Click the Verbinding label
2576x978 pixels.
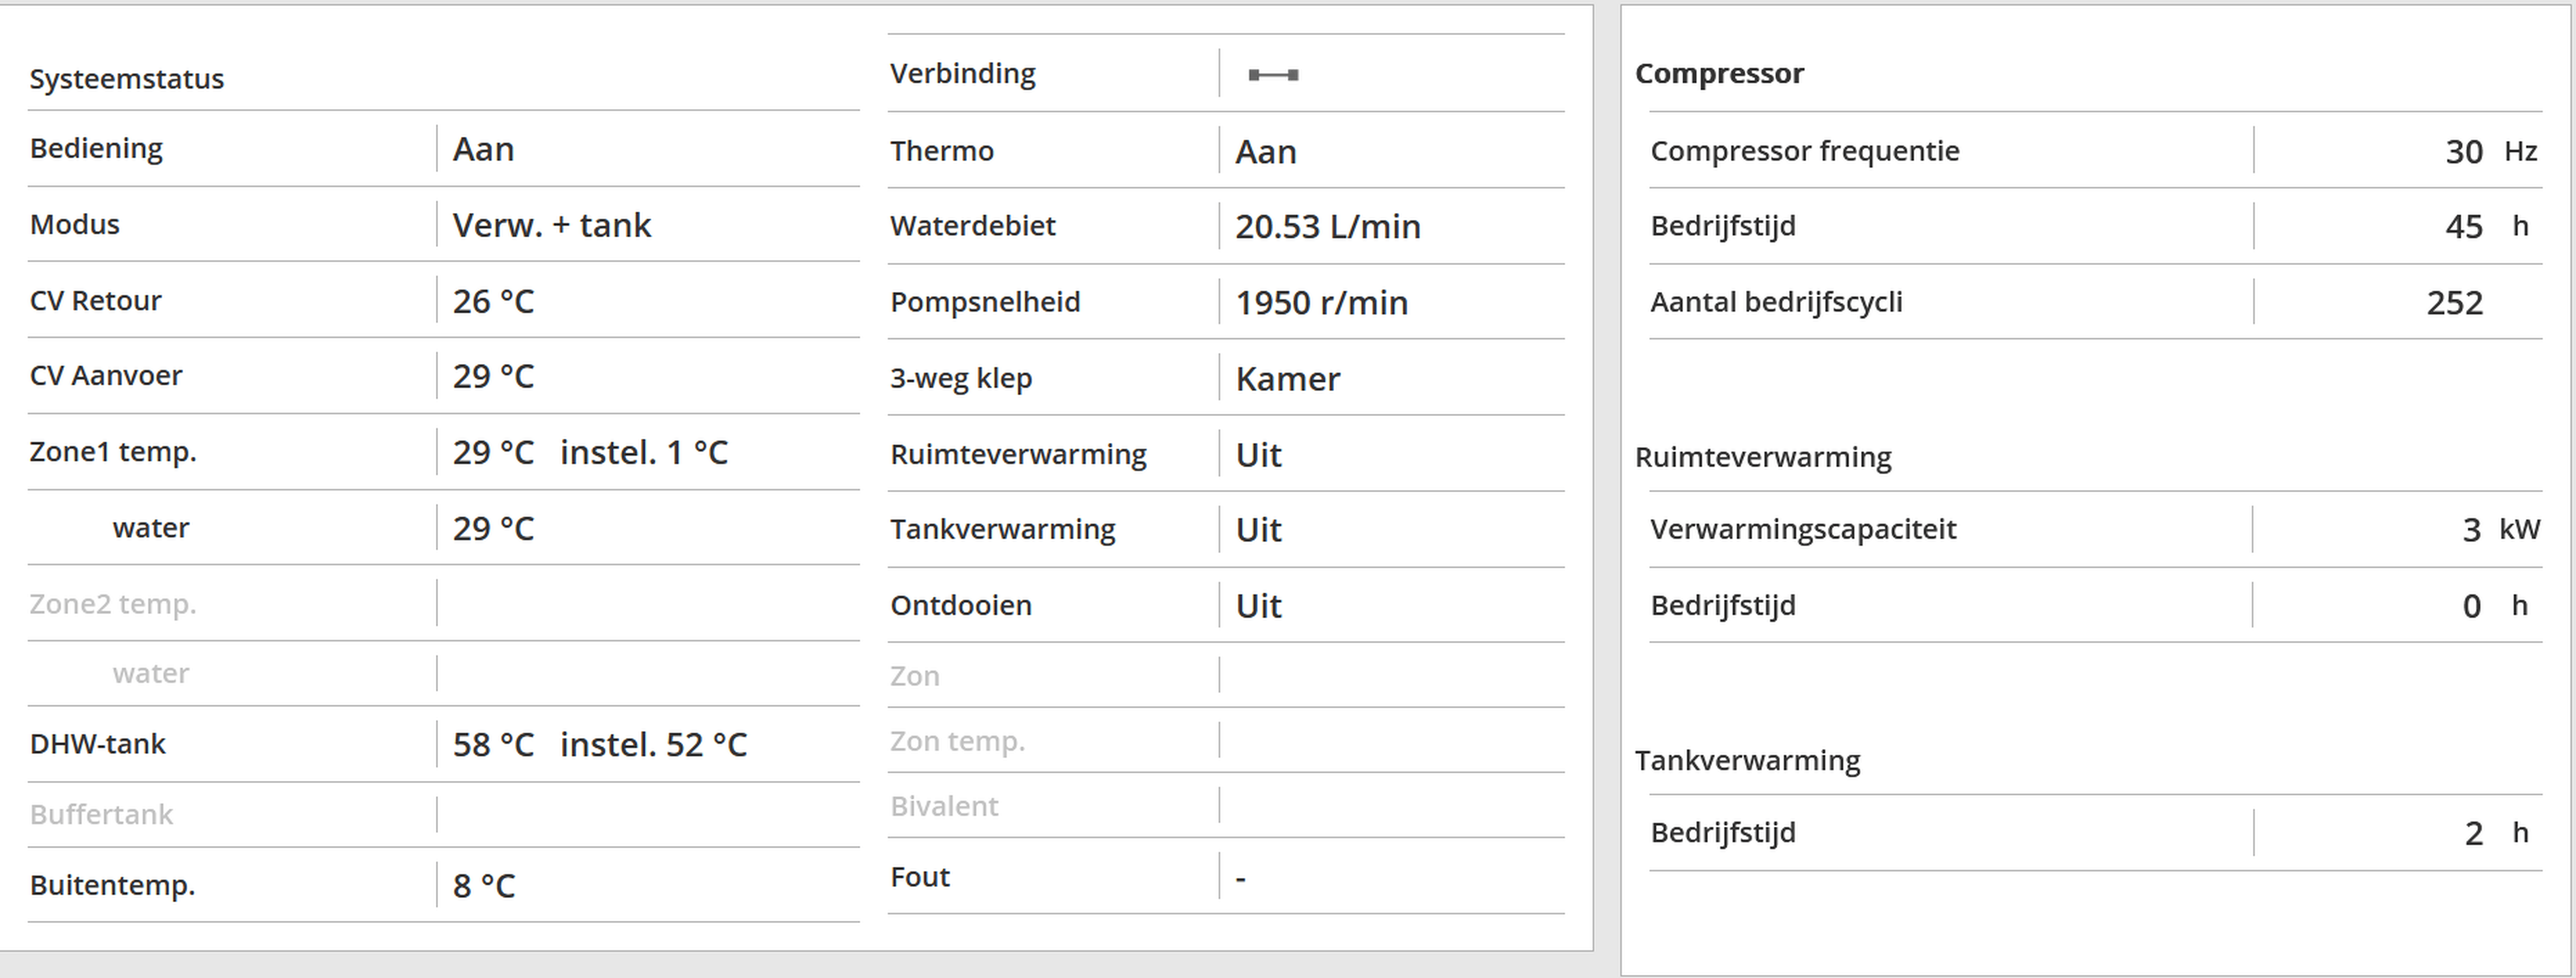[x=963, y=73]
